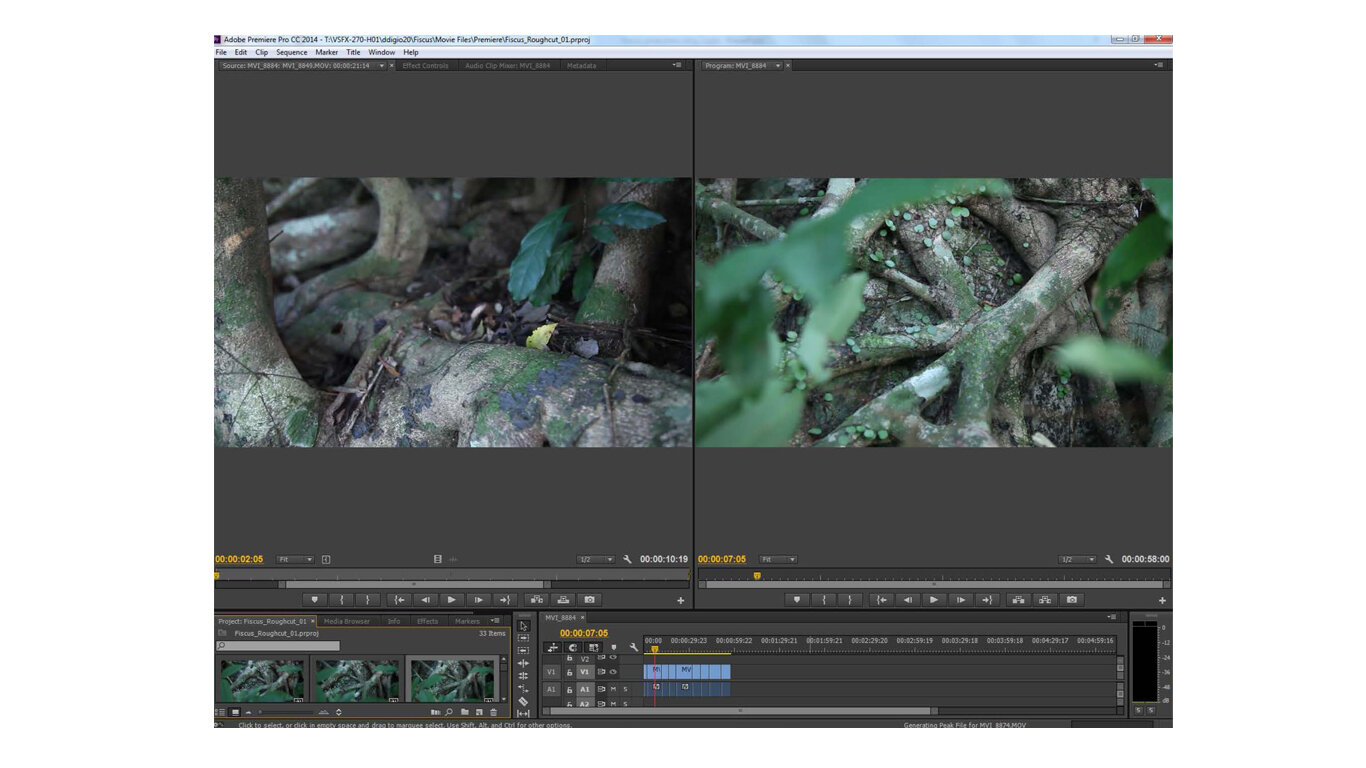Screen dimensions: 1366x768
Task: Play the clip in Source monitor
Action: 452,600
